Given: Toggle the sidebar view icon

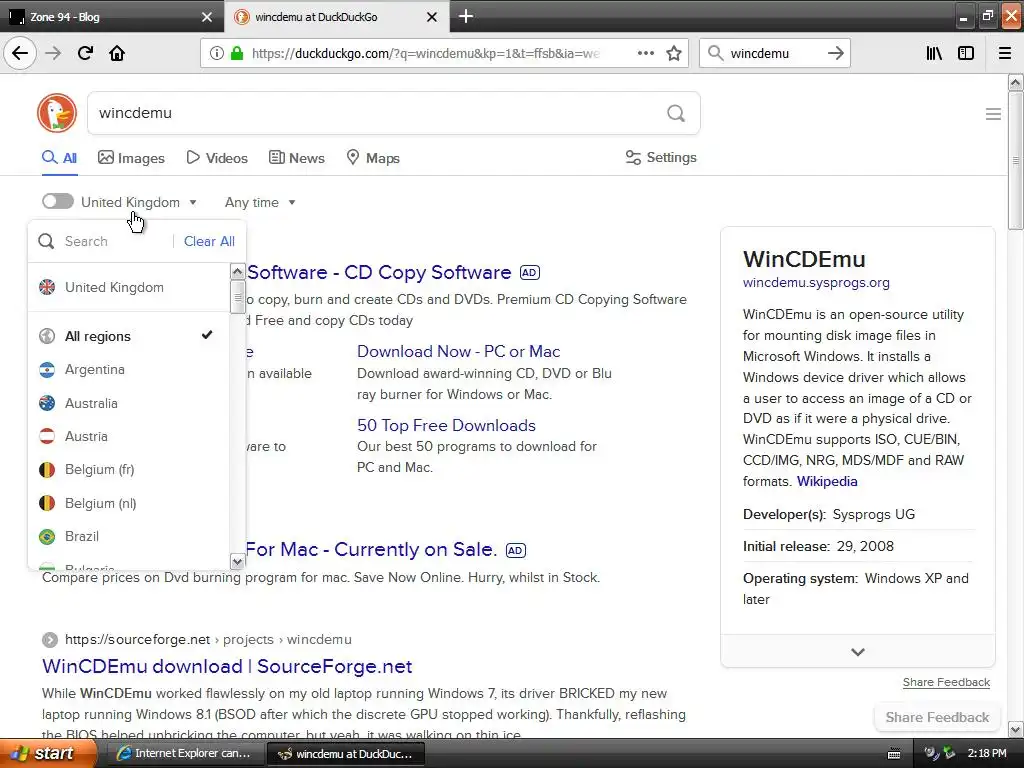Looking at the screenshot, I should 966,53.
